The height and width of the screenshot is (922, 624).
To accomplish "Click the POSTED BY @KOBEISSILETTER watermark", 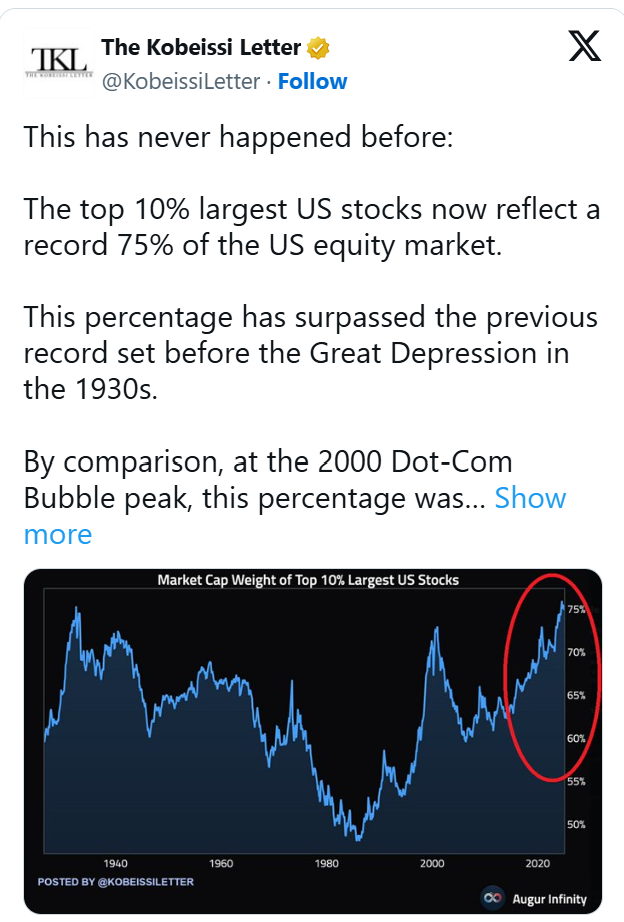I will tap(115, 881).
